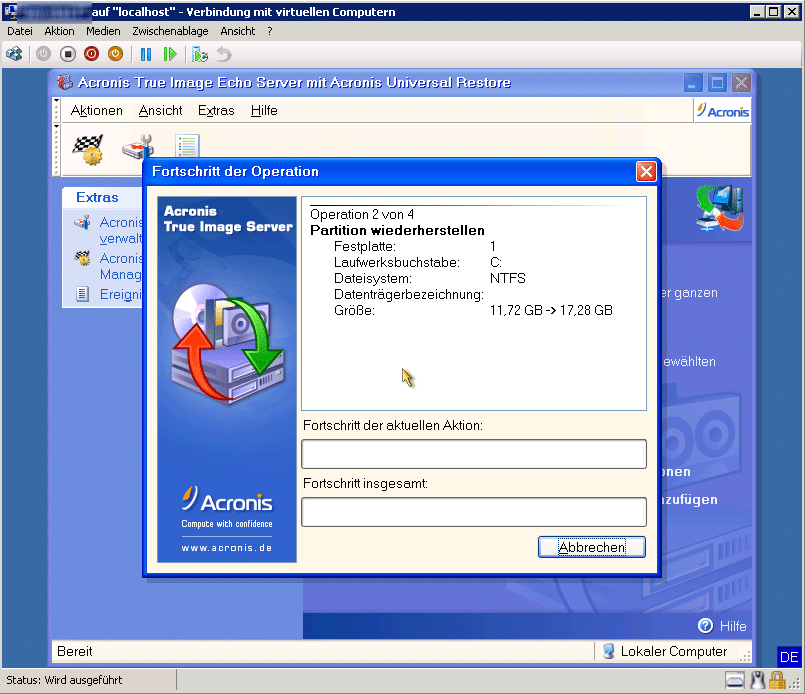Screen dimensions: 805x694
Task: Open the Datei menu
Action: [x=20, y=31]
